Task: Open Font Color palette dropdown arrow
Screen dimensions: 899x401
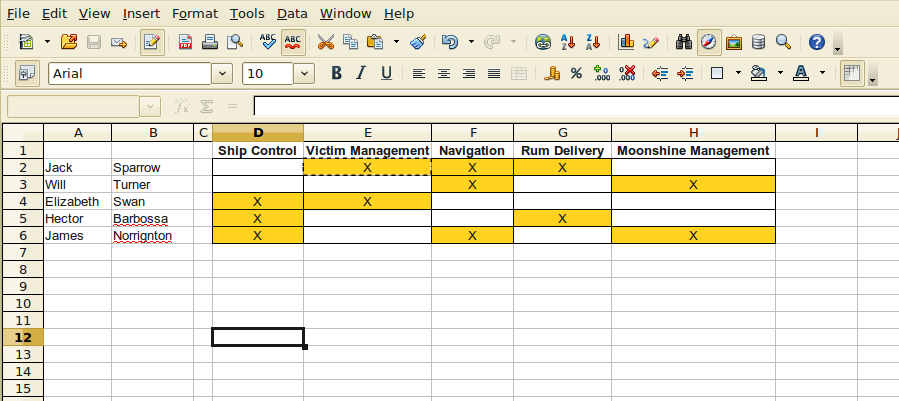Action: point(822,73)
